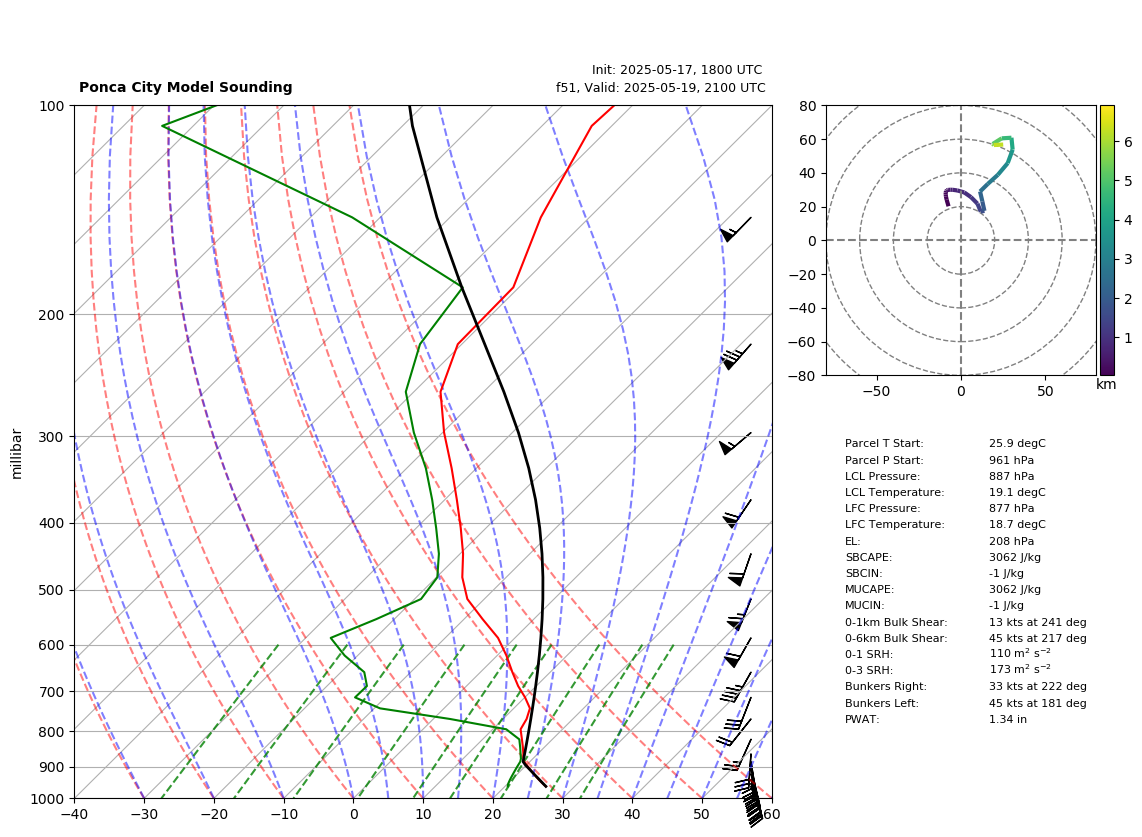Screen dimensions: 1142x837
Task: Select the "300" pressure axis tick label
Action: tap(52, 437)
